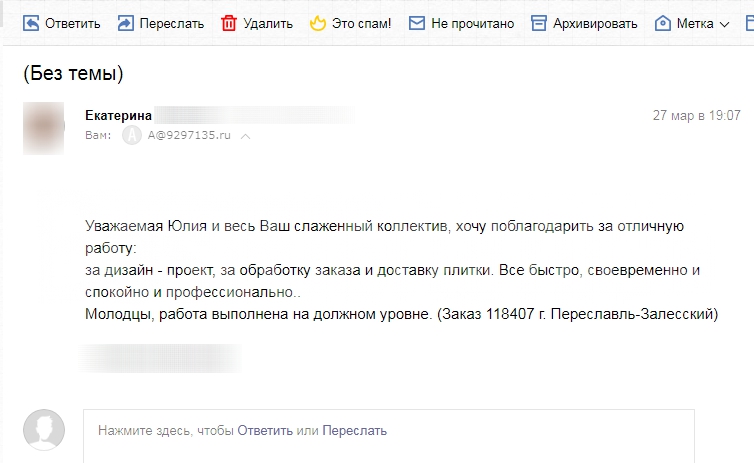Click the Переслать link in reply box
Viewport: 754px width, 463px height.
(x=354, y=430)
